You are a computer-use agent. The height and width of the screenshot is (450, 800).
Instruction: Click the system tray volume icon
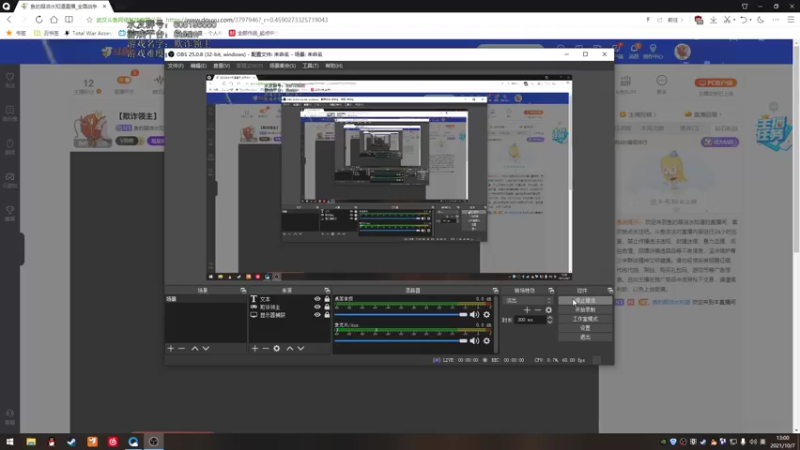753,442
